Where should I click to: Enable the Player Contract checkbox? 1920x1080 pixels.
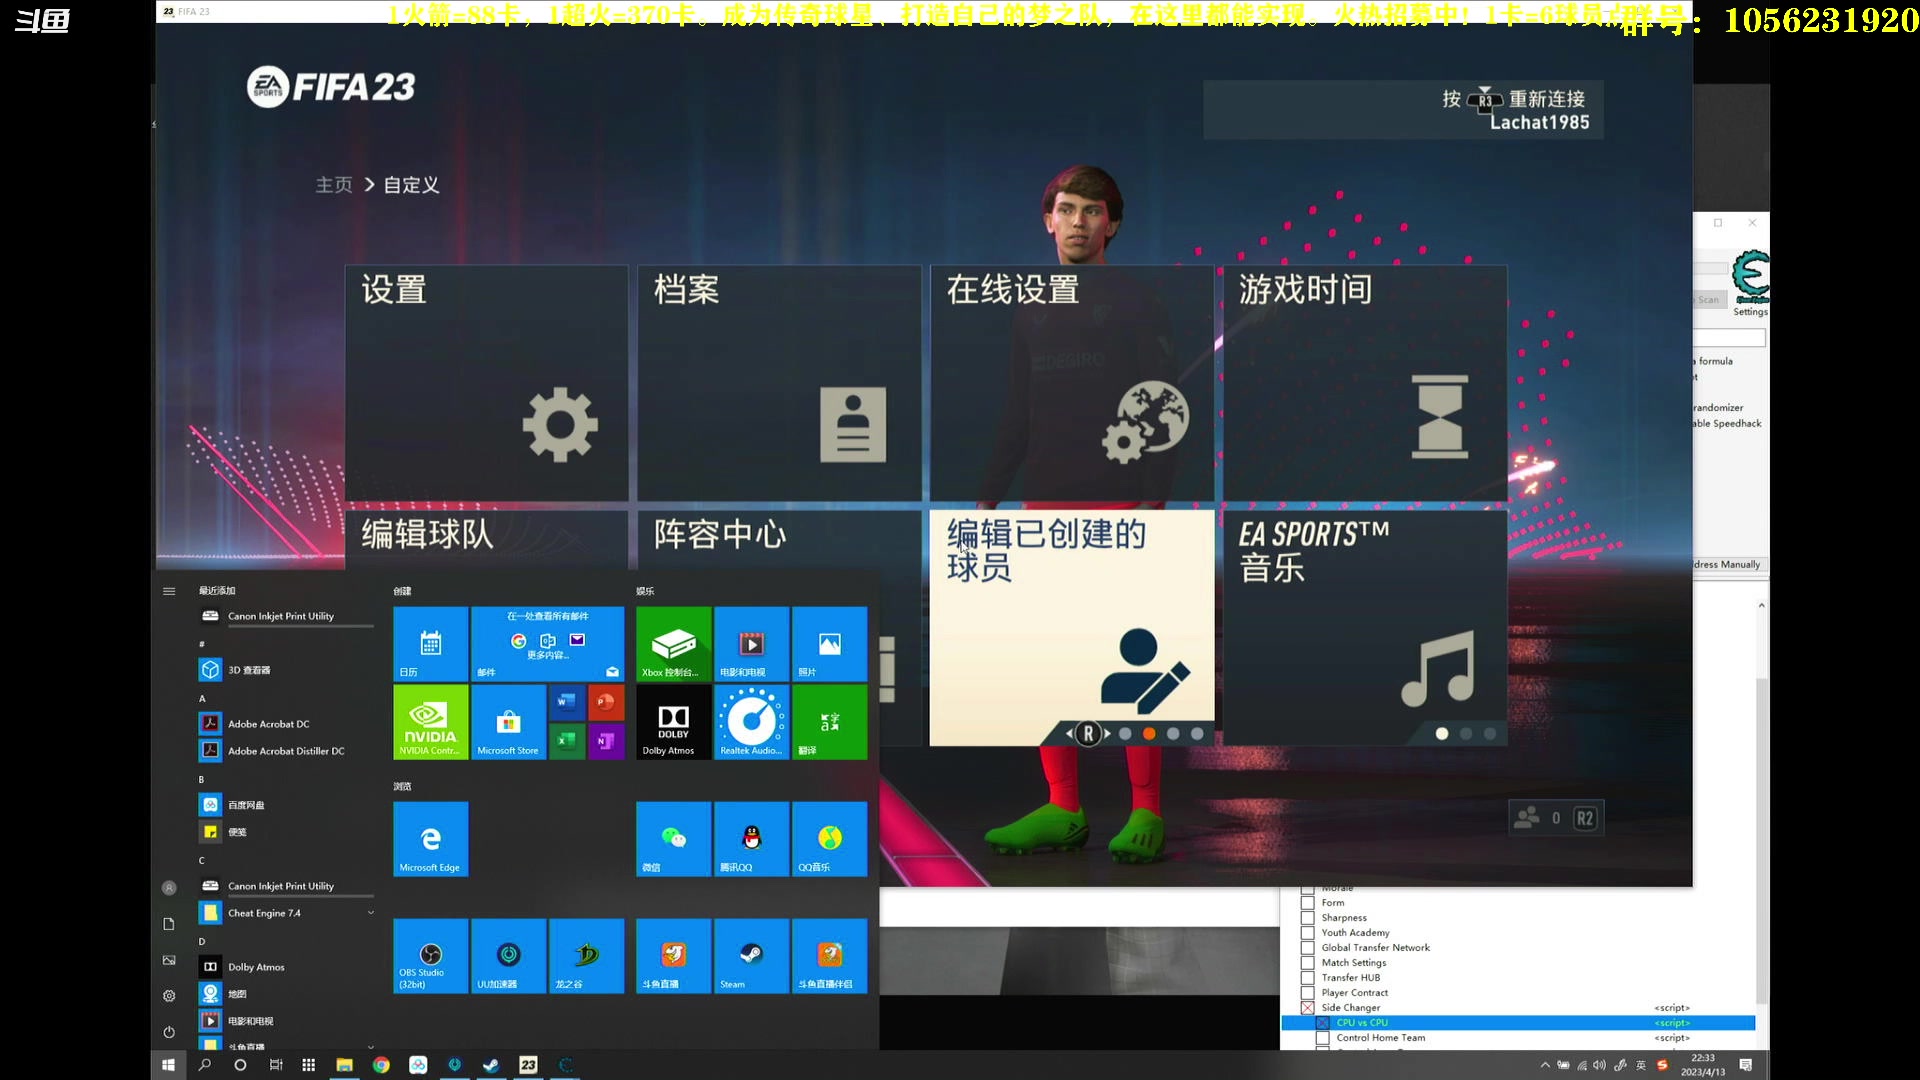point(1307,992)
